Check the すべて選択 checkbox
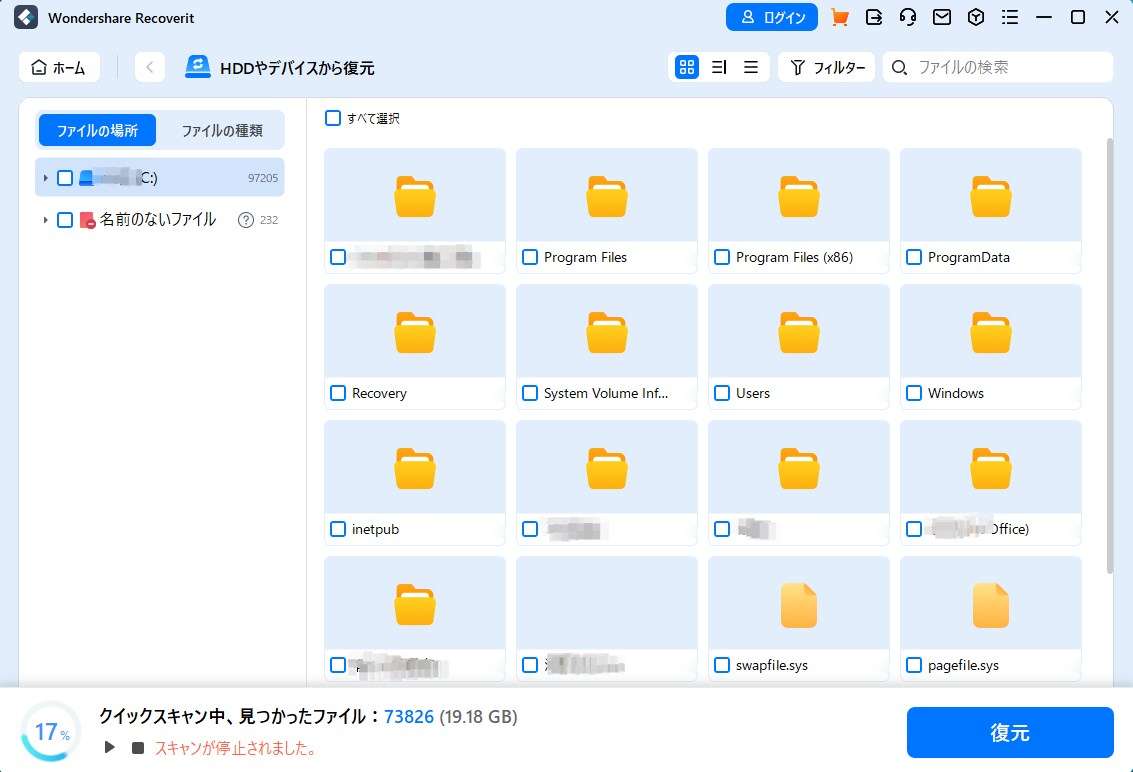 [332, 118]
